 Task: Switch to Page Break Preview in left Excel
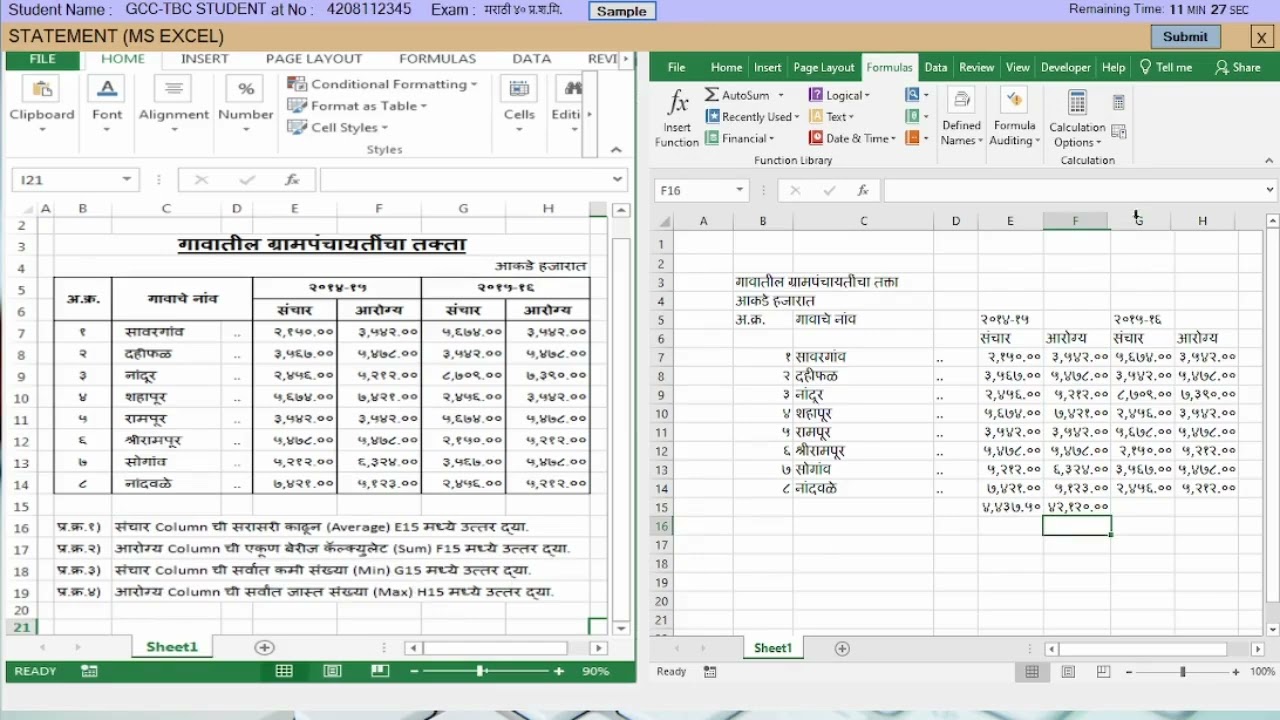pyautogui.click(x=379, y=671)
